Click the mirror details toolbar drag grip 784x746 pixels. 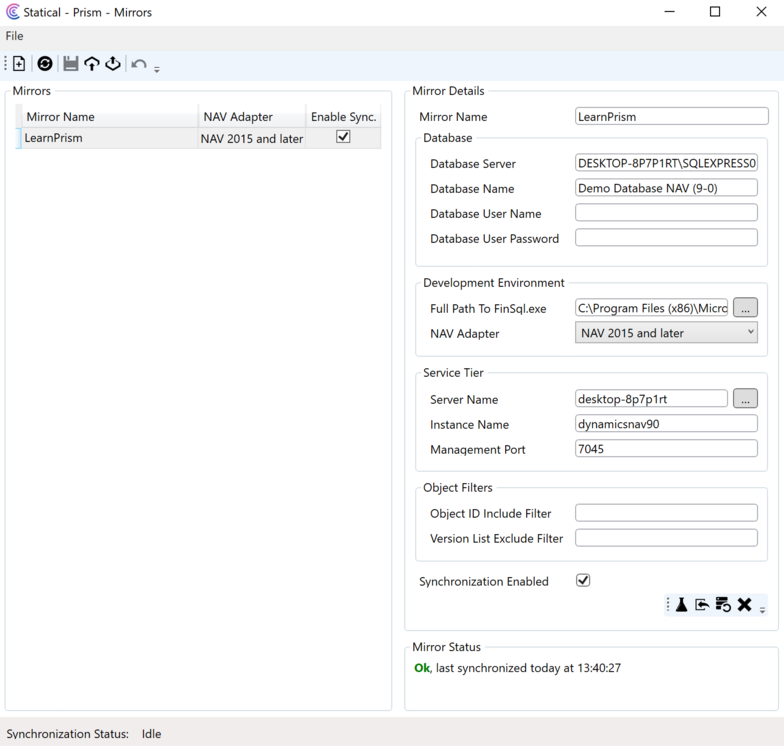668,604
